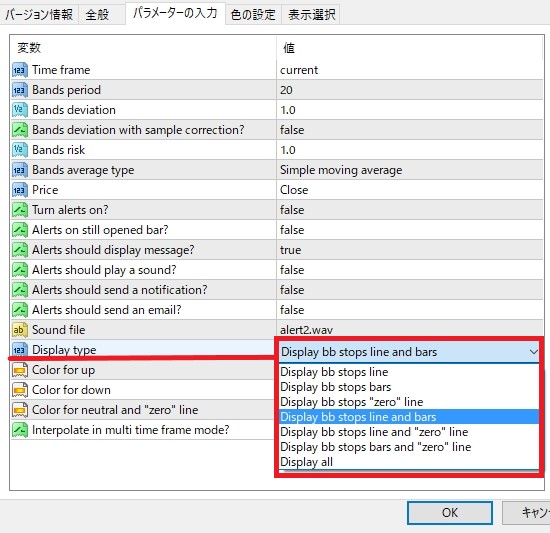Click the Interpolate in multi time frame icon
Viewport: 550px width, 533px height.
pos(20,430)
